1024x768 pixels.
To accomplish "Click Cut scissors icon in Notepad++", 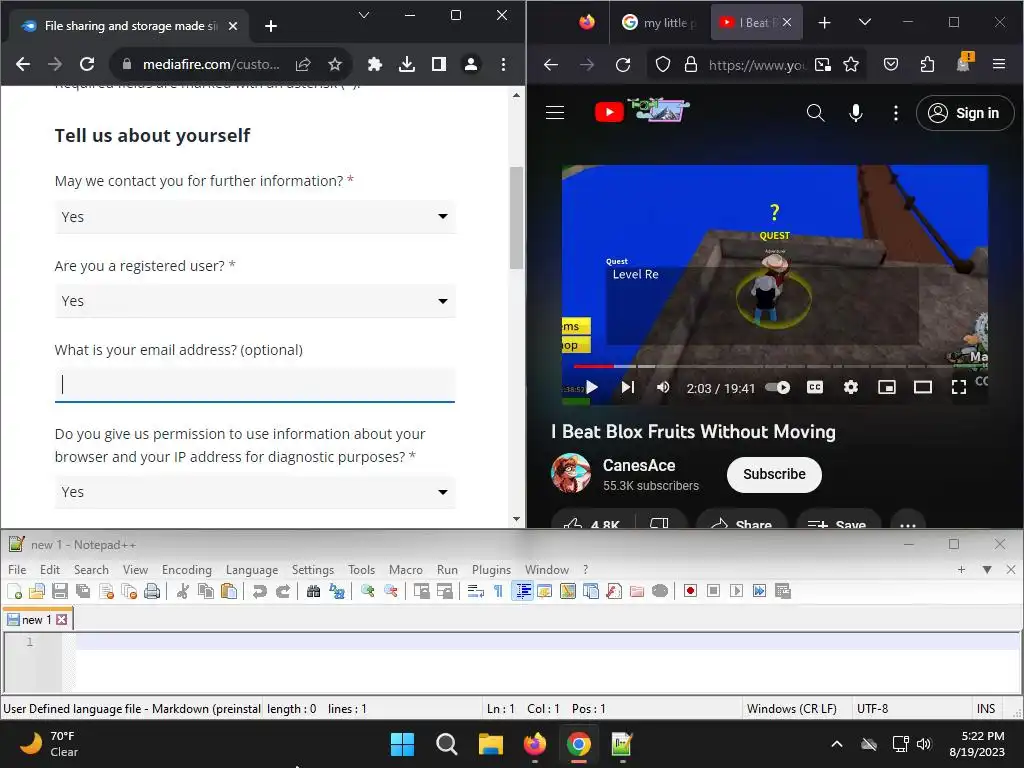I will [183, 591].
